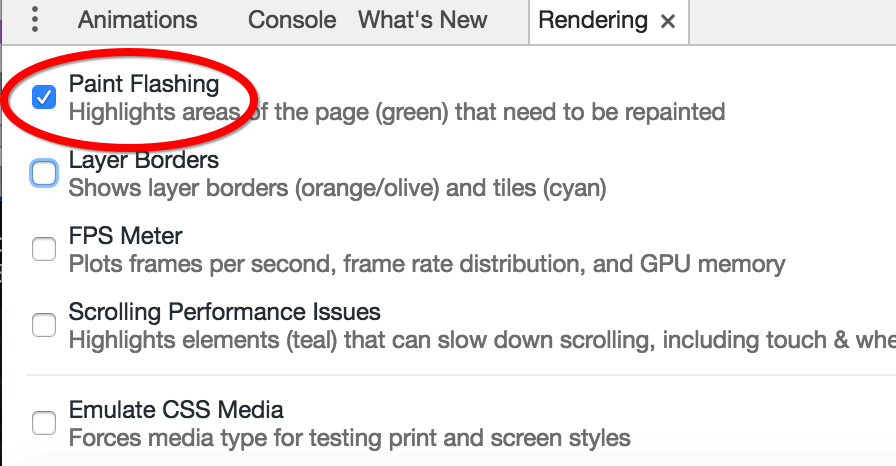Tick the Scrolling Performance Issues checkbox
This screenshot has width=896, height=466.
tap(44, 325)
